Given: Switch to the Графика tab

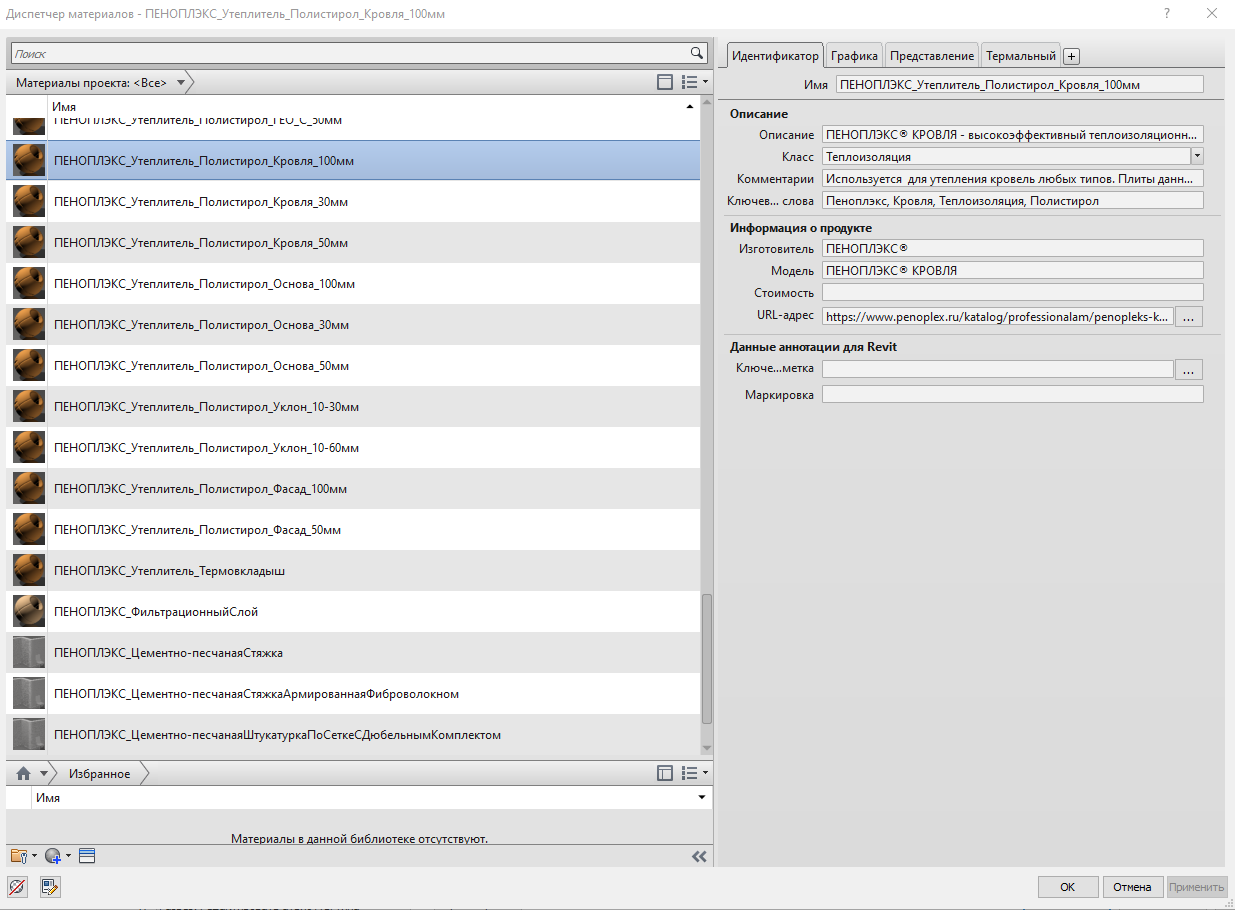Looking at the screenshot, I should coord(854,56).
